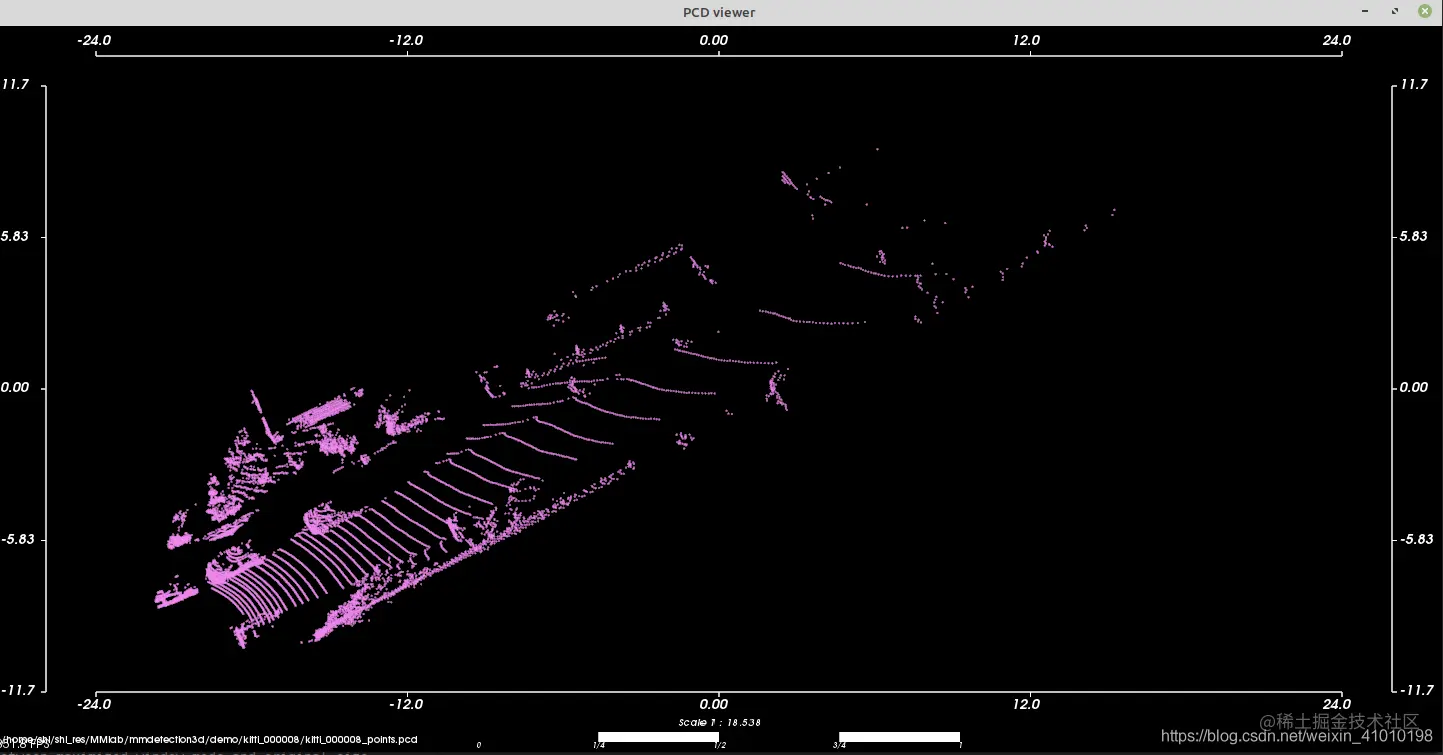Screen dimensions: 1443x755
Task: Click the 11.7 label on the left axis
Action: (15, 84)
